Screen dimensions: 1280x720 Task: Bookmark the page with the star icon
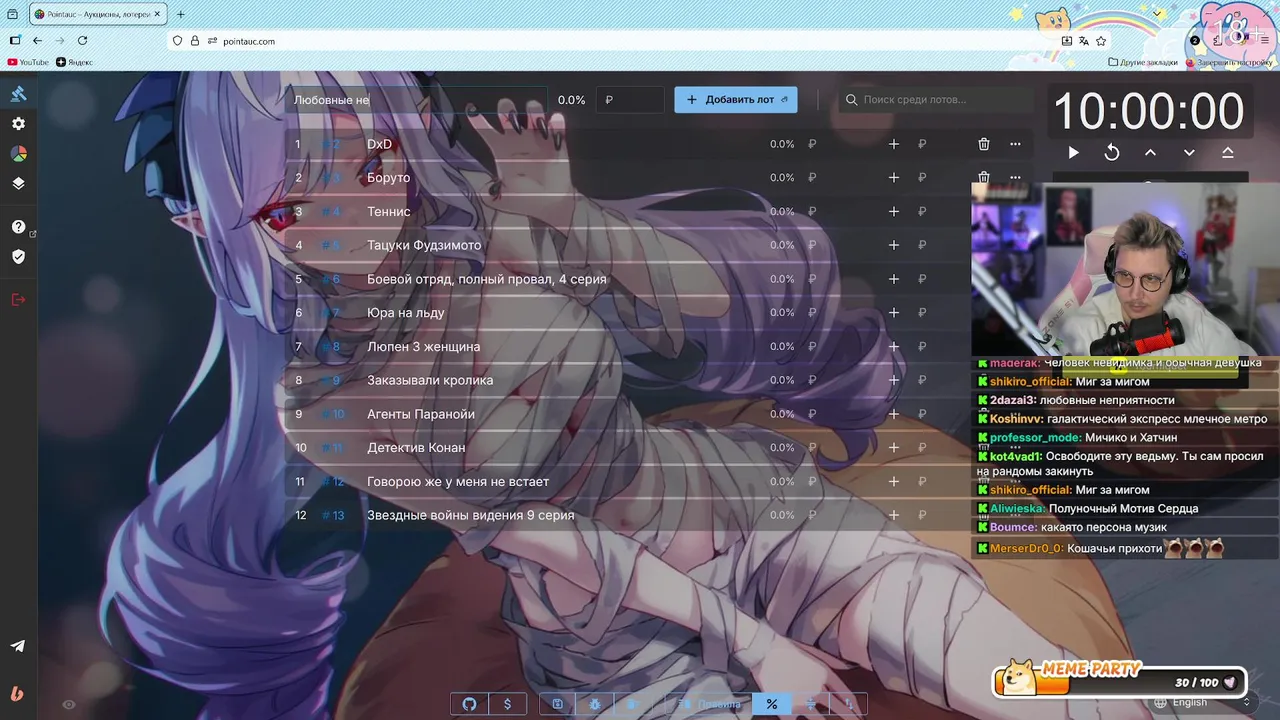tap(1101, 41)
